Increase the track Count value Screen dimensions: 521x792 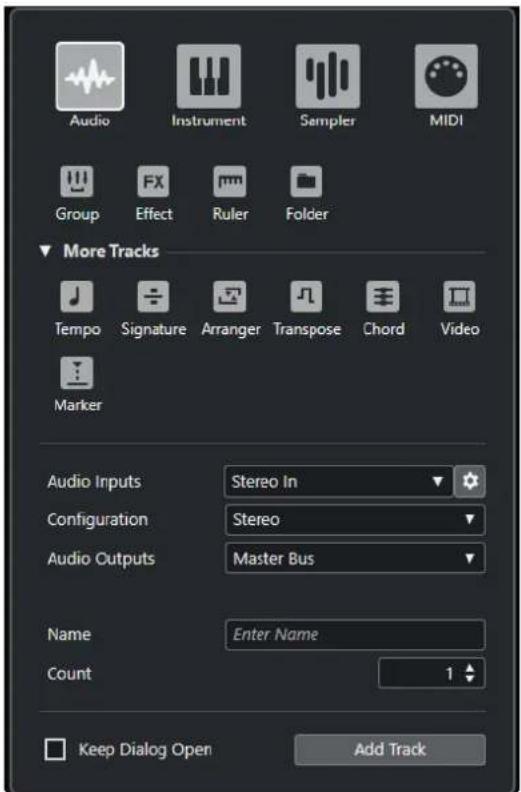[x=470, y=668]
